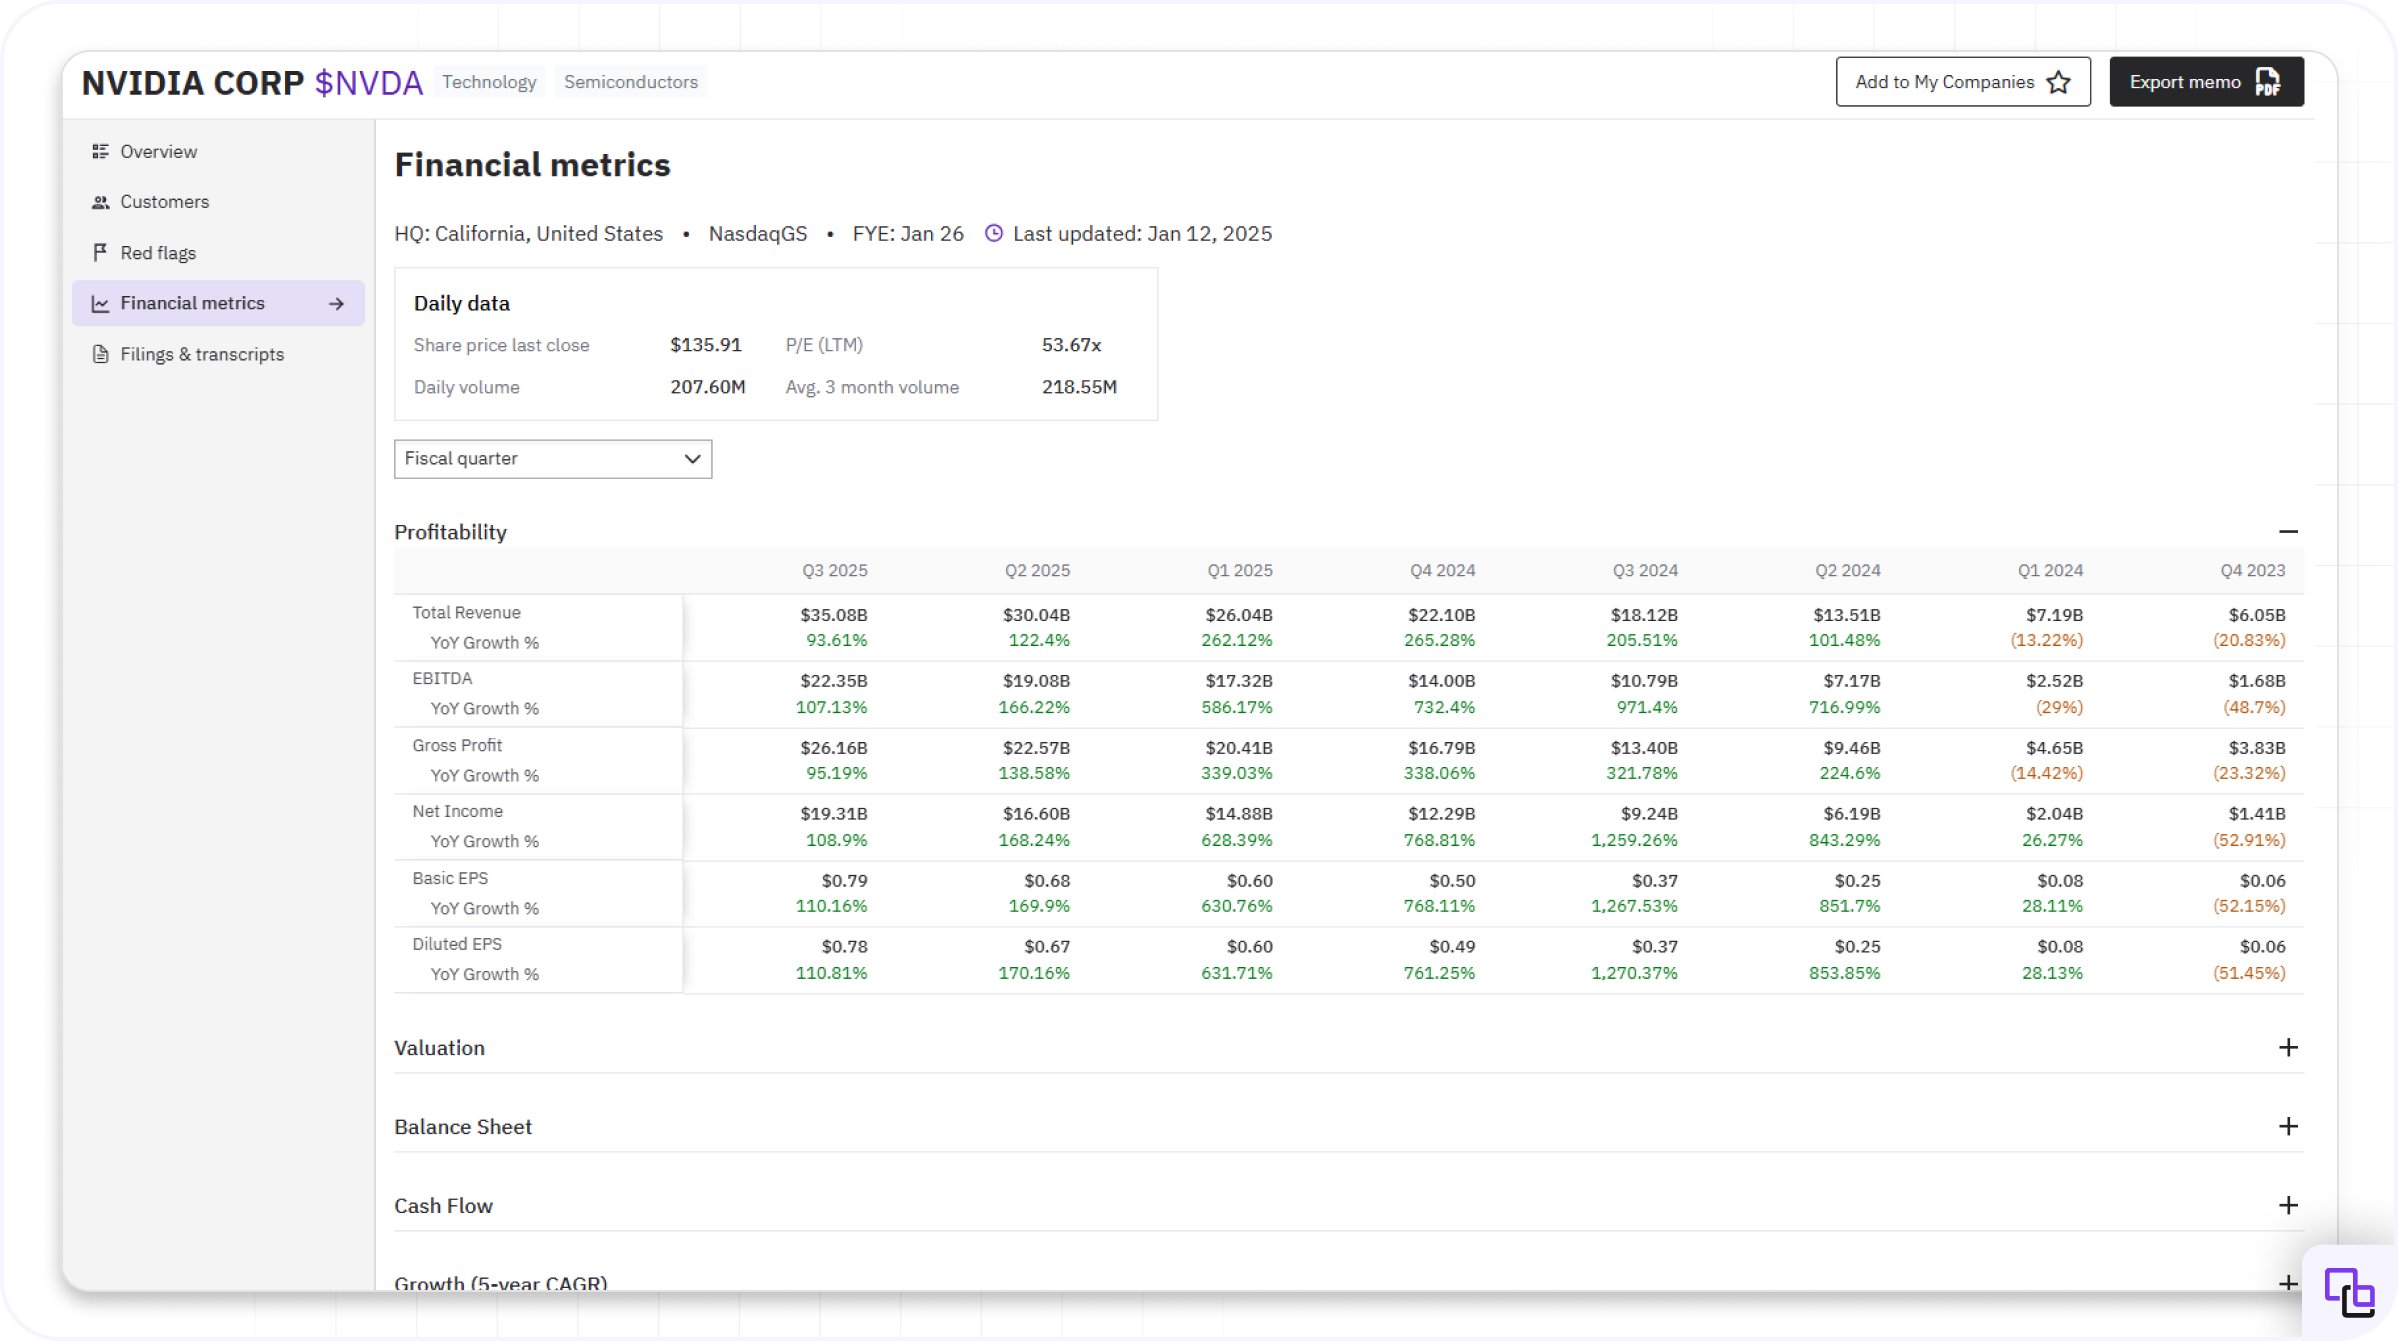Click the Q3 2024 column header
The image size is (2398, 1341).
pyautogui.click(x=1645, y=570)
